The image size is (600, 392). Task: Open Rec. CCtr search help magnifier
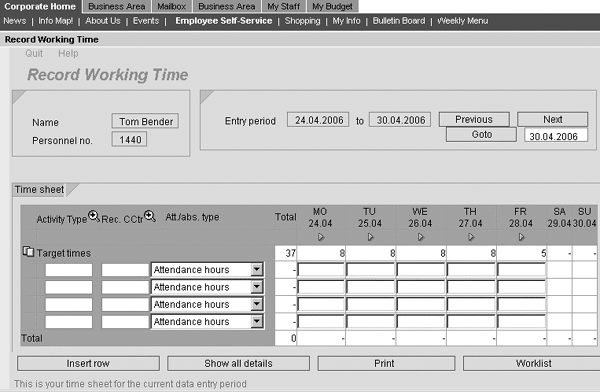click(x=150, y=216)
